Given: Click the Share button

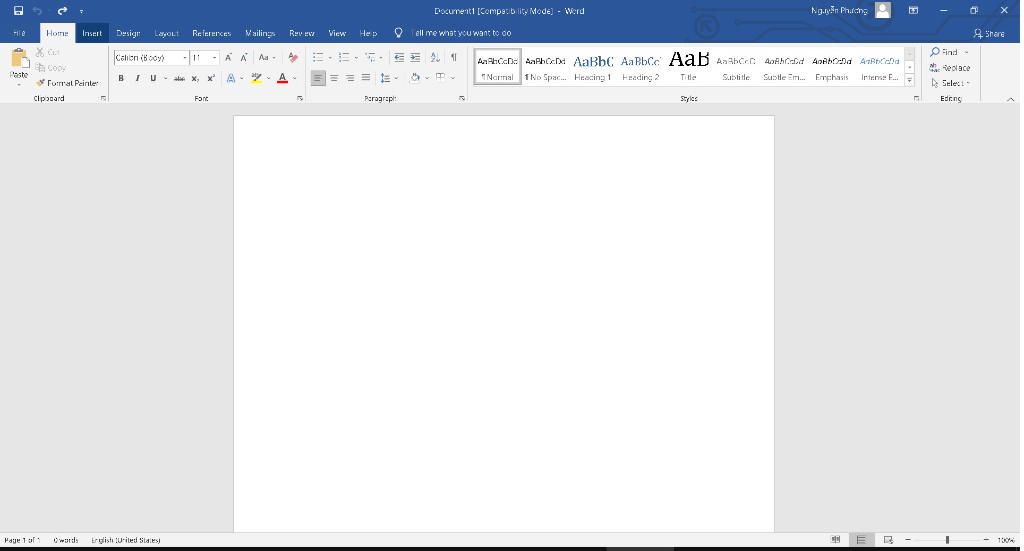Looking at the screenshot, I should (989, 33).
